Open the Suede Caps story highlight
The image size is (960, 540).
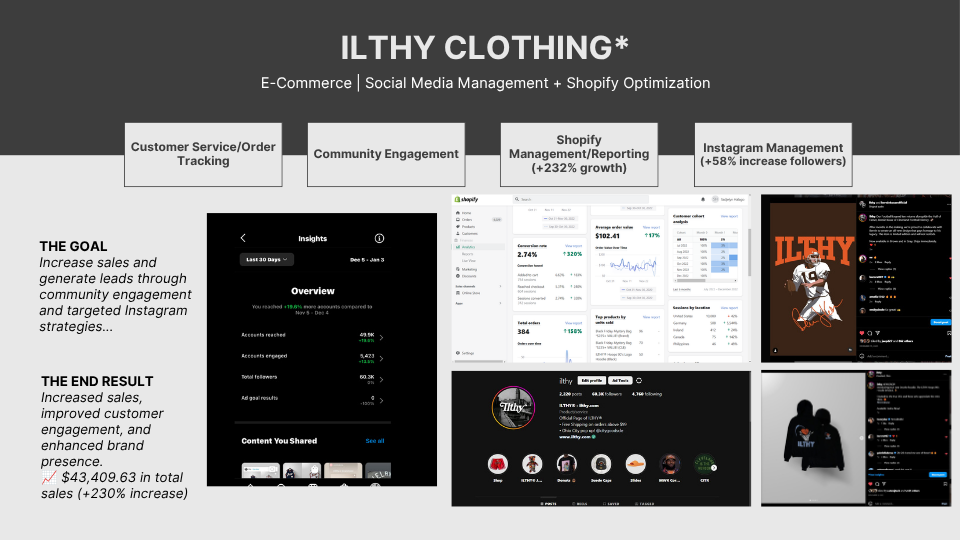(x=601, y=464)
